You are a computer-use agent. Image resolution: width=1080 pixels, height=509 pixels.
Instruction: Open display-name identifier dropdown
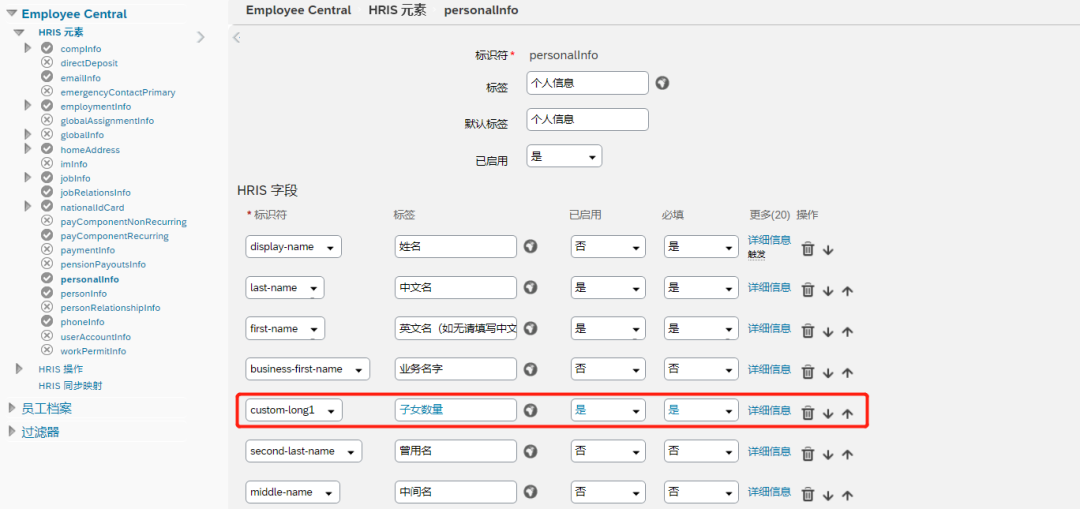point(293,247)
